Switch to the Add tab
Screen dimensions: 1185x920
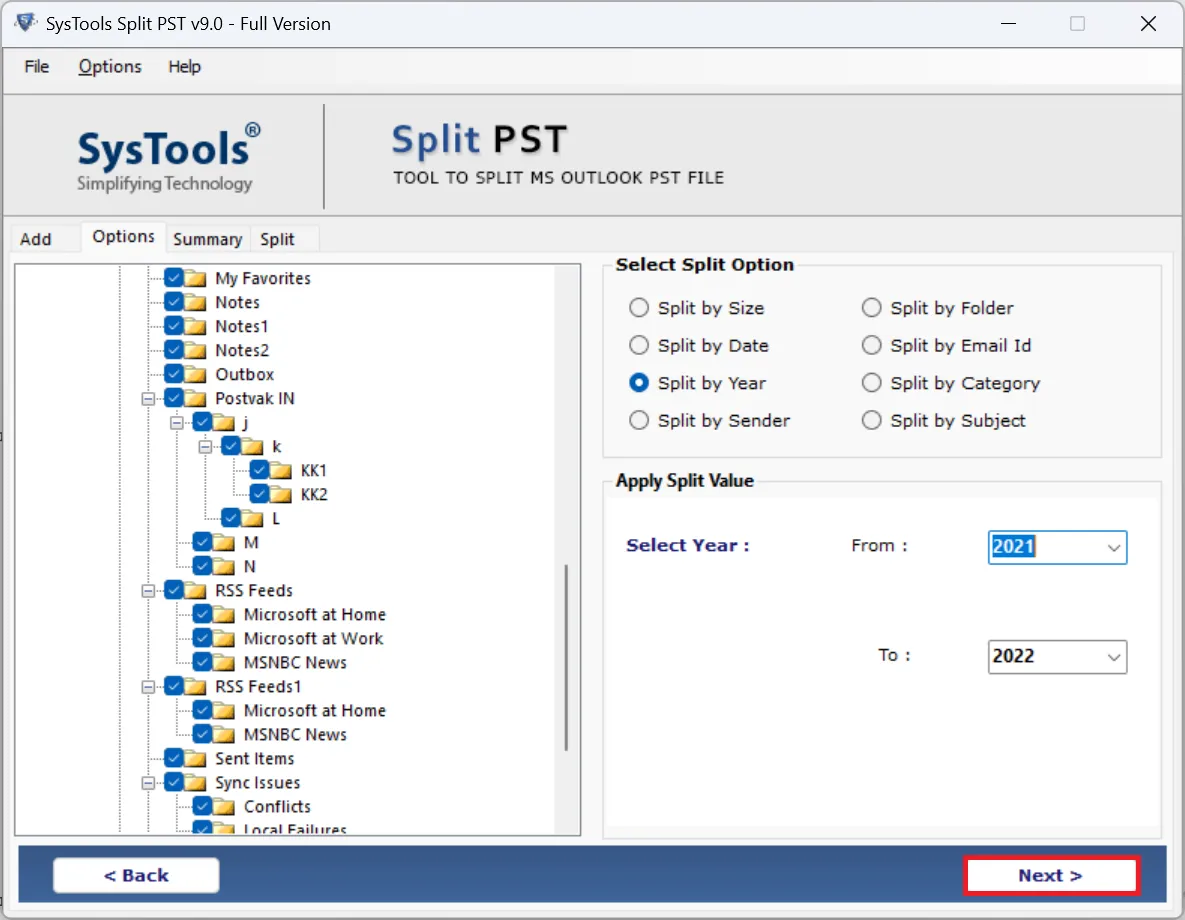pos(36,239)
